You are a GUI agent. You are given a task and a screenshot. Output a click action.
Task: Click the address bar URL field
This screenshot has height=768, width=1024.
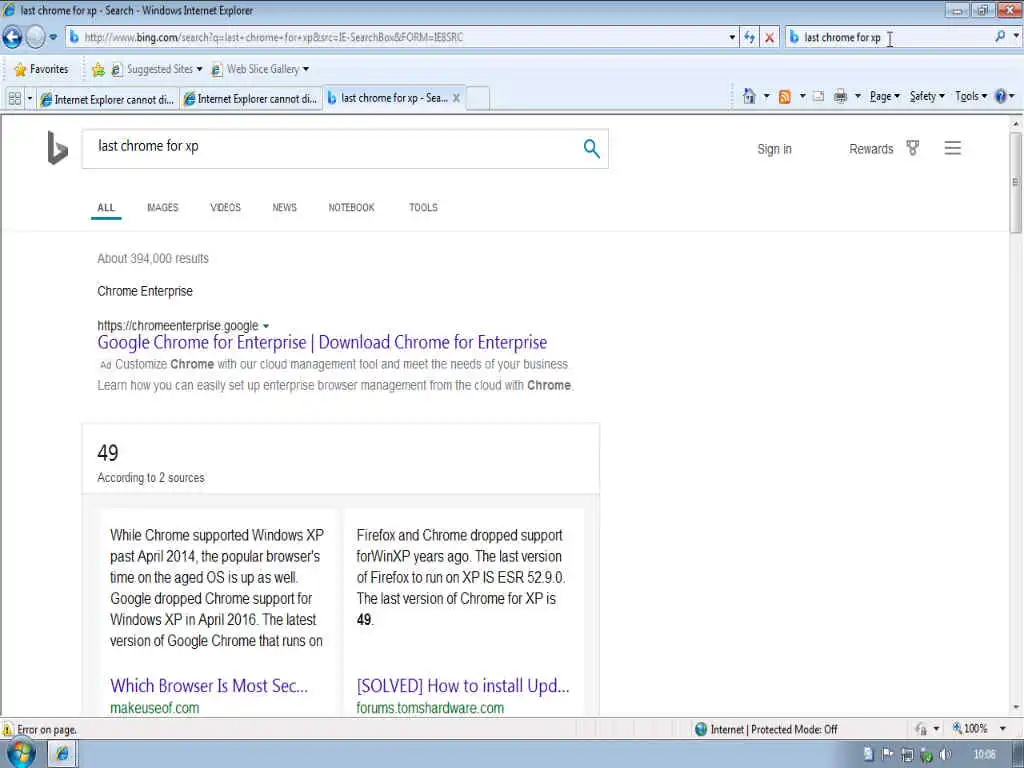[x=398, y=37]
